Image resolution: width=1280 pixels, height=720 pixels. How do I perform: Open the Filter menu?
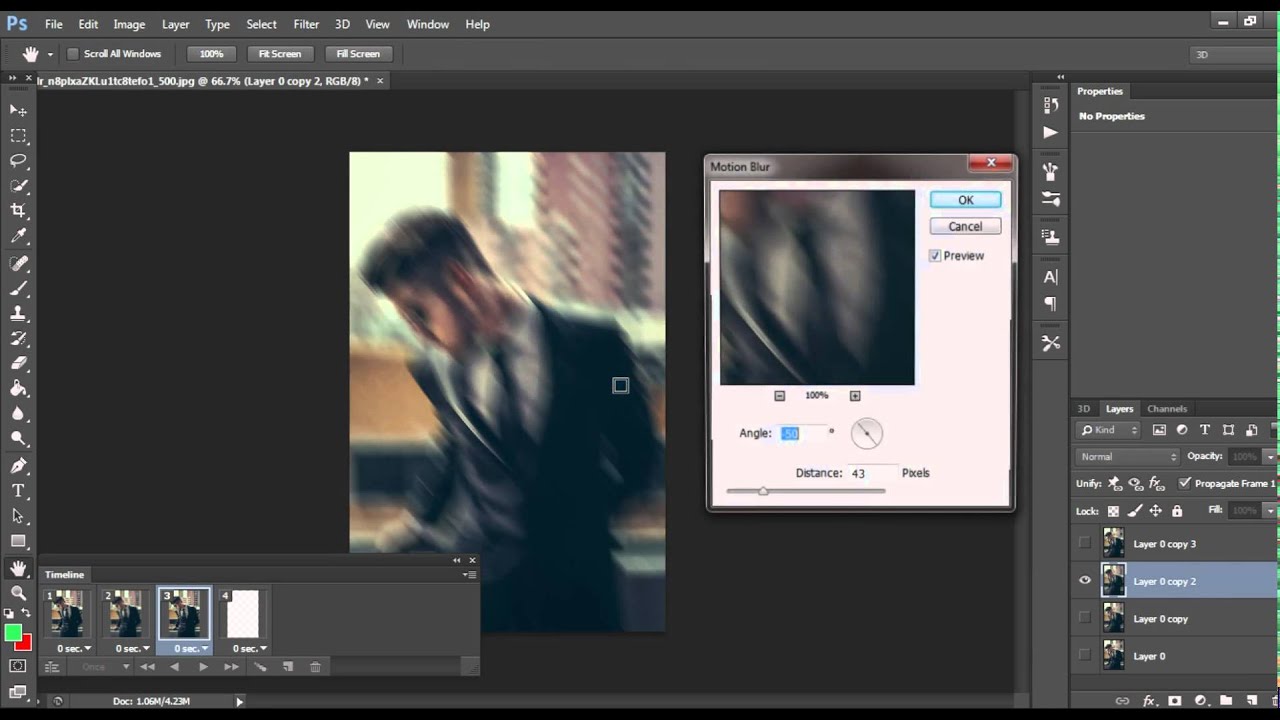click(306, 24)
